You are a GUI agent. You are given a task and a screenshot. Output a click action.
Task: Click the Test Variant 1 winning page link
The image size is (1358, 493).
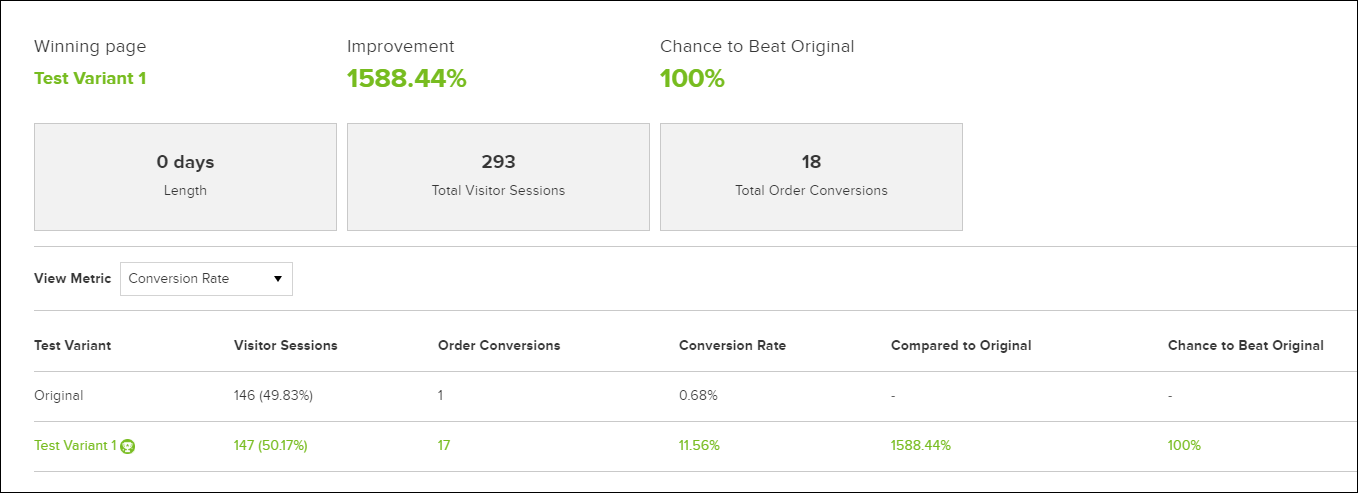(90, 78)
